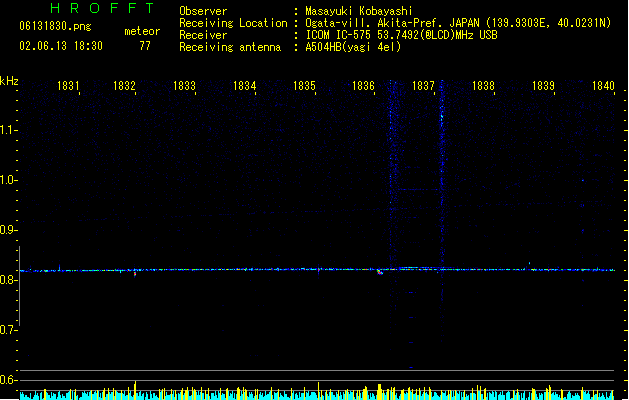The height and width of the screenshot is (400, 629).
Task: Click the Observer field label
Action: click(203, 11)
